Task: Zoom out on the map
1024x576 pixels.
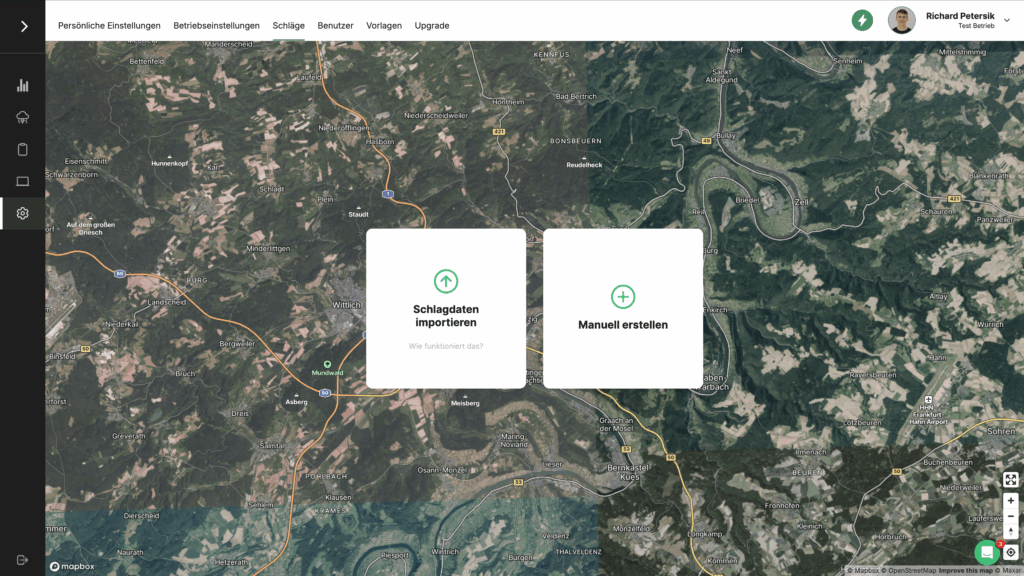Action: [1010, 516]
